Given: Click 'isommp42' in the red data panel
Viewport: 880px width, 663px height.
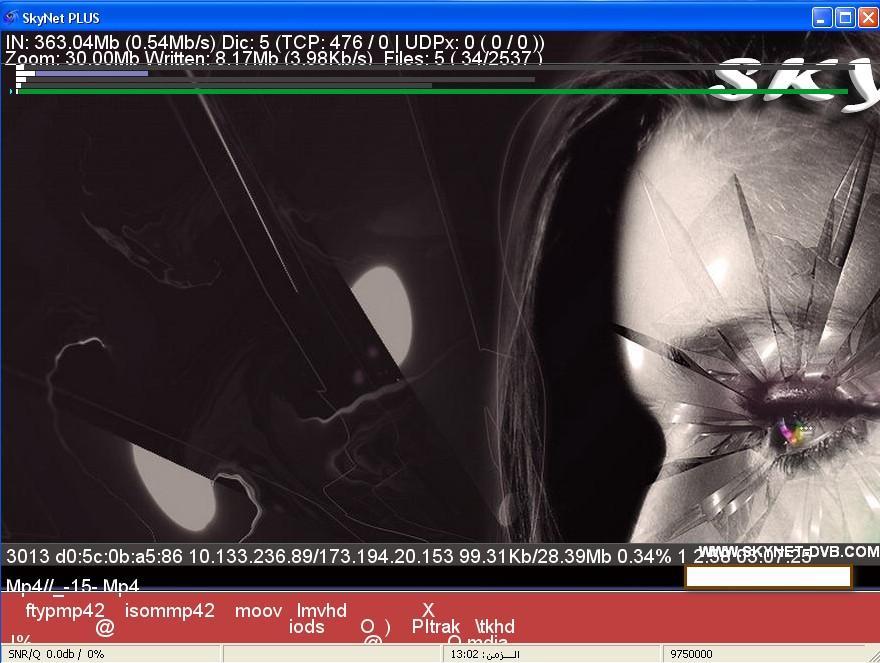Looking at the screenshot, I should (x=169, y=610).
